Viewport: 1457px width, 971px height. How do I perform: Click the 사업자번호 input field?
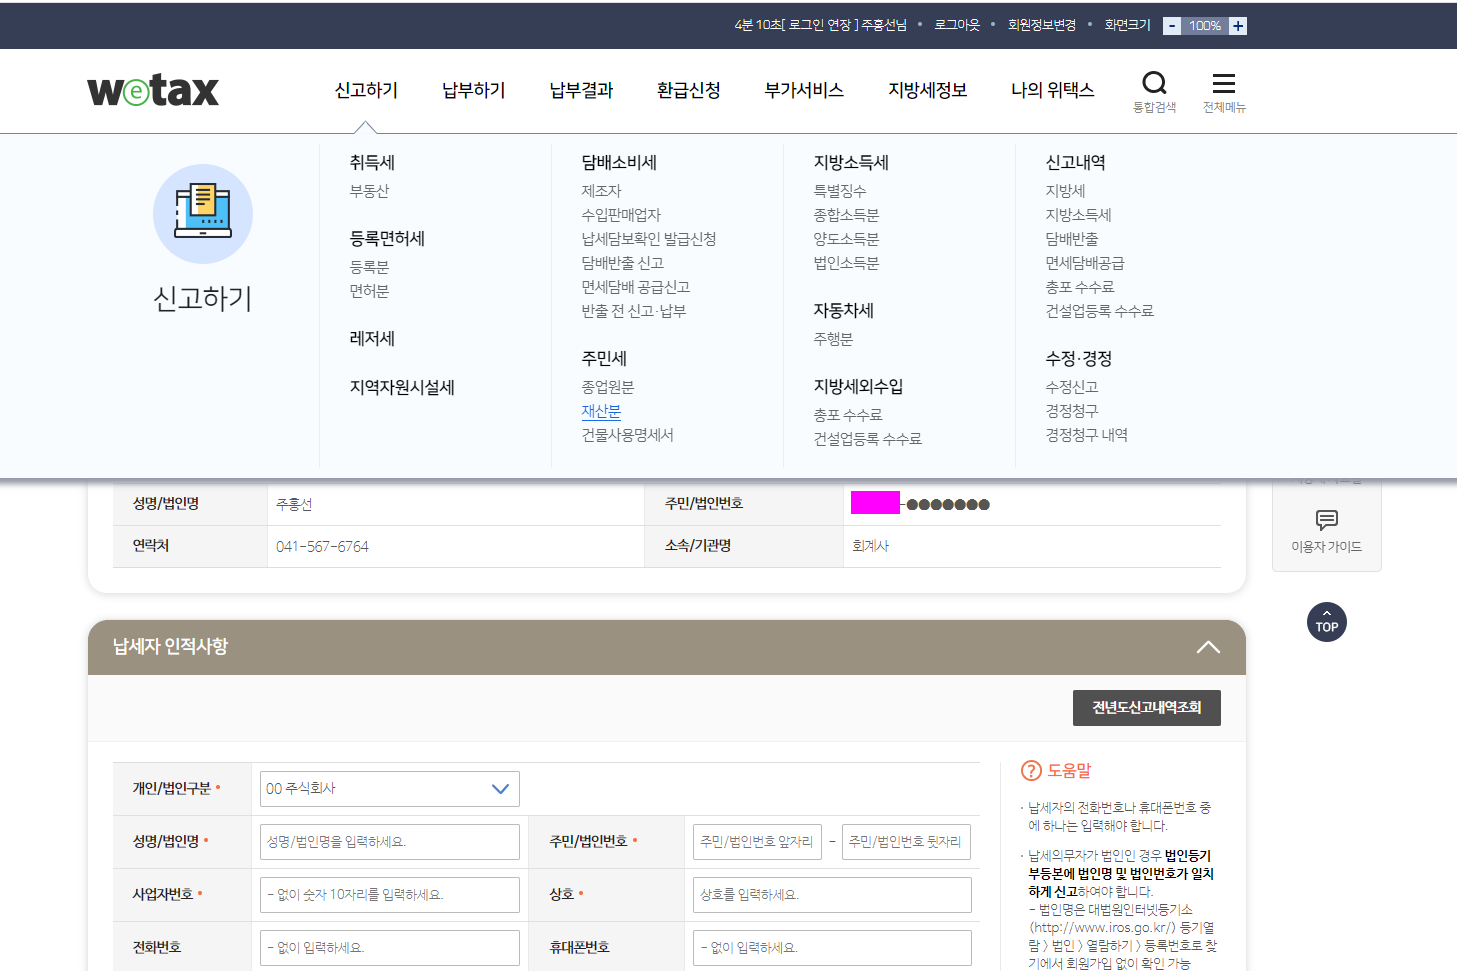pos(389,895)
